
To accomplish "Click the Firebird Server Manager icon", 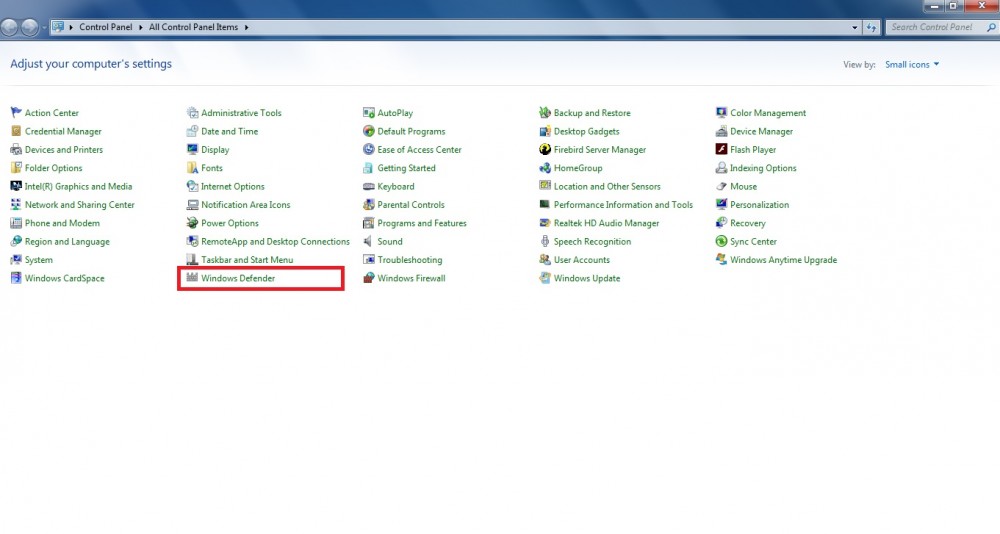I will [x=545, y=150].
